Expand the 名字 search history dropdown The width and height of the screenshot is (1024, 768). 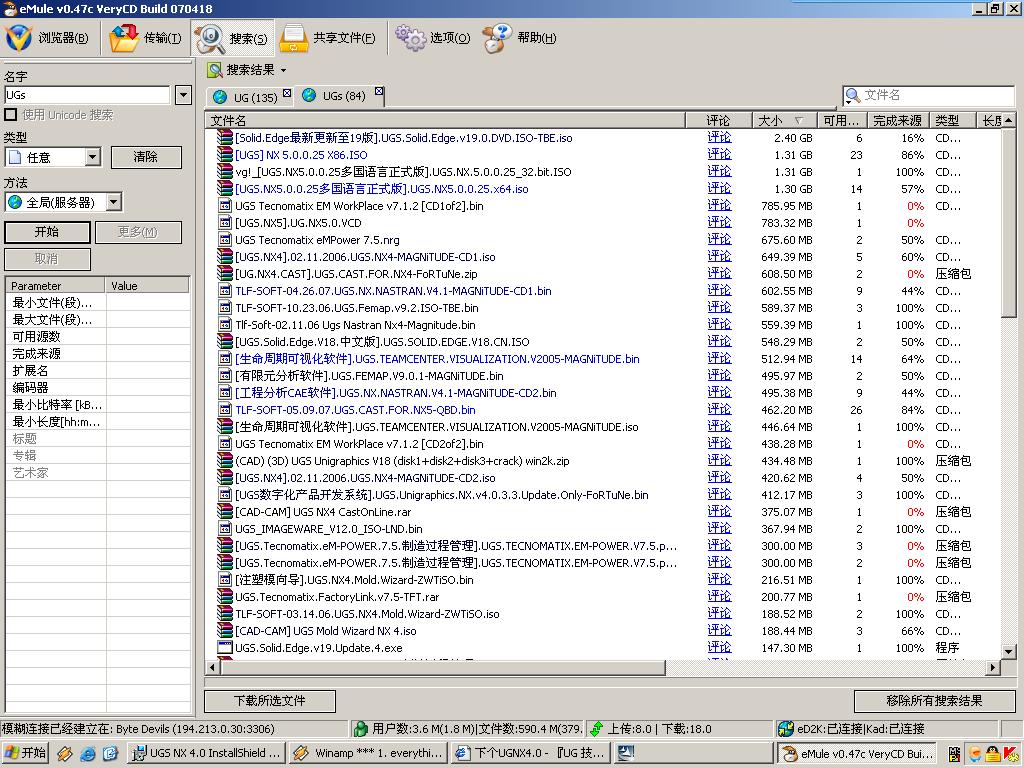coord(184,95)
